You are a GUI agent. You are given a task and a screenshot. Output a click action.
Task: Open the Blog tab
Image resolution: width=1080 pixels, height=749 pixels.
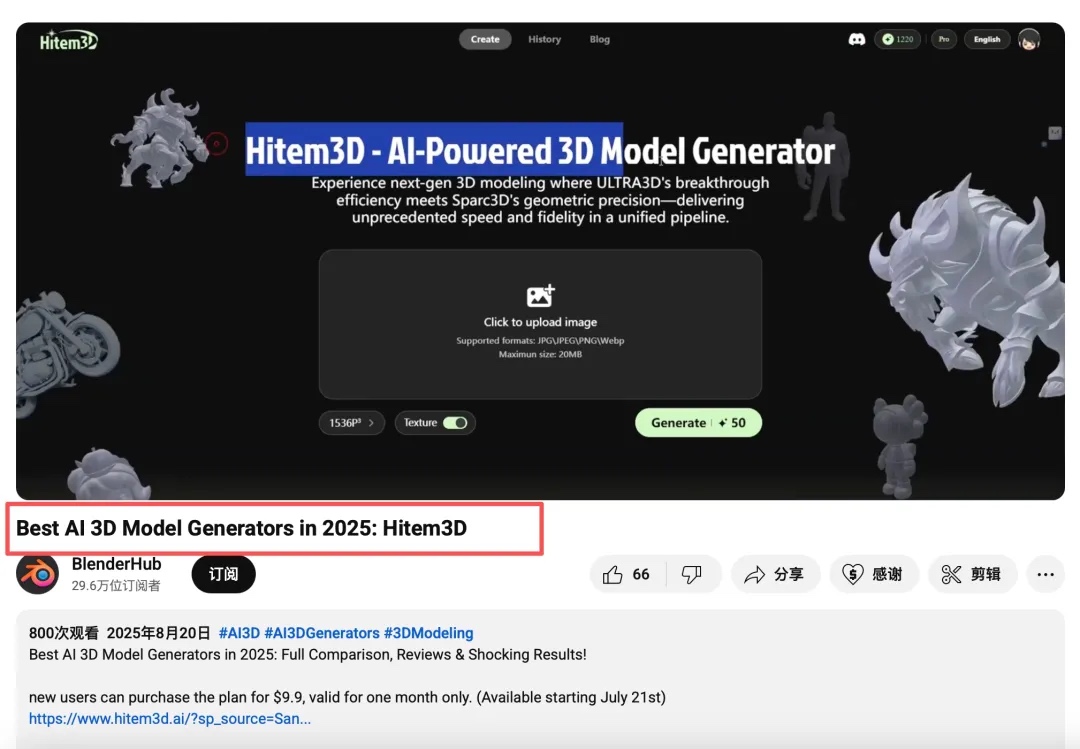click(599, 39)
